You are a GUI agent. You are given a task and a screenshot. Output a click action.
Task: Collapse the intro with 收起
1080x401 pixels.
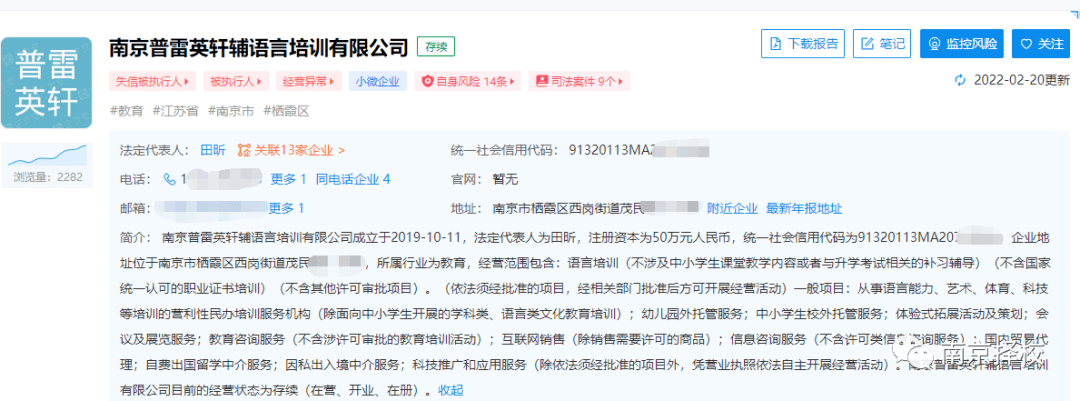(451, 390)
